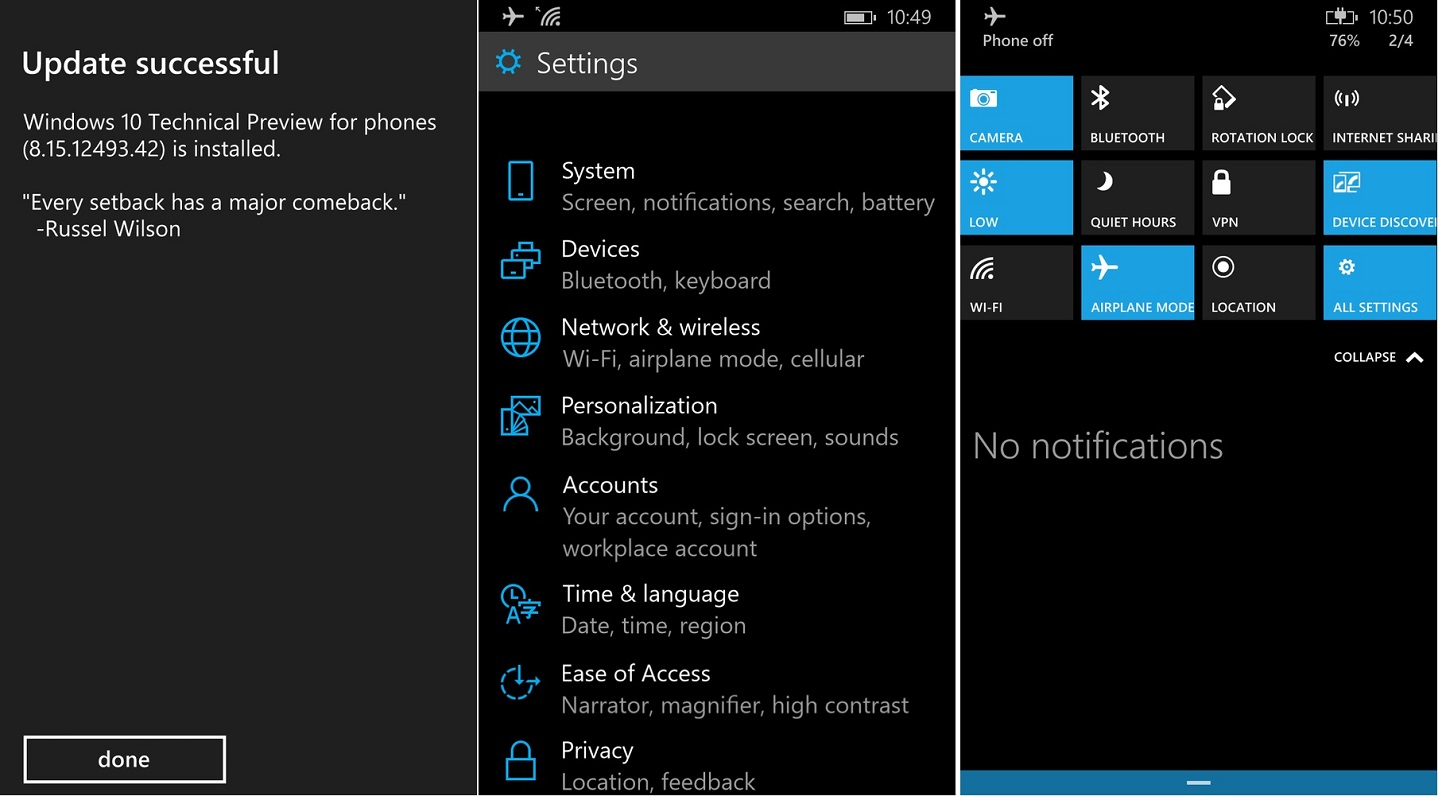Image resolution: width=1442 pixels, height=800 pixels.
Task: Click 'Location, feedback' description text
Action: pos(658,782)
